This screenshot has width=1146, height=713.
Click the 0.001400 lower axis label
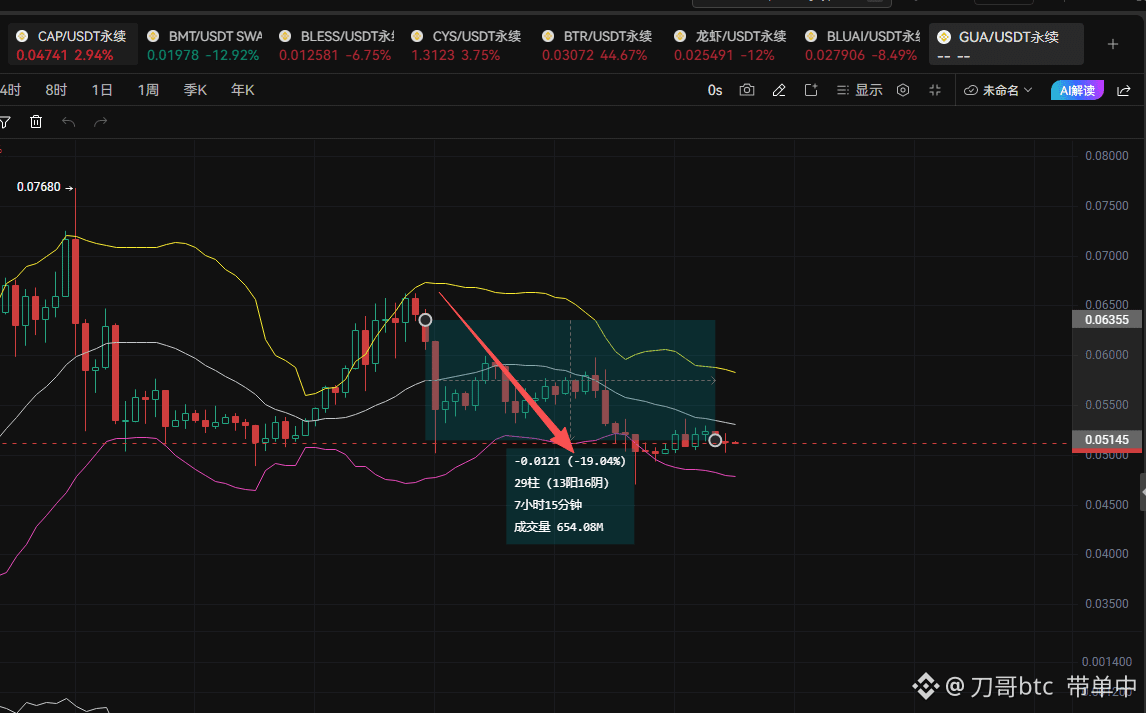pyautogui.click(x=1107, y=662)
